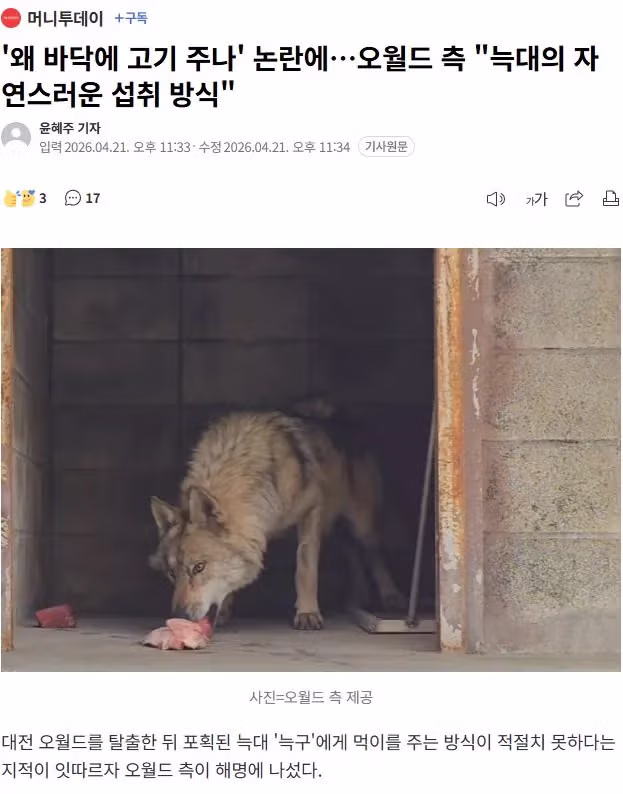623x794 pixels.
Task: Open reporter 윤혜주 기자 page
Action: pos(70,128)
